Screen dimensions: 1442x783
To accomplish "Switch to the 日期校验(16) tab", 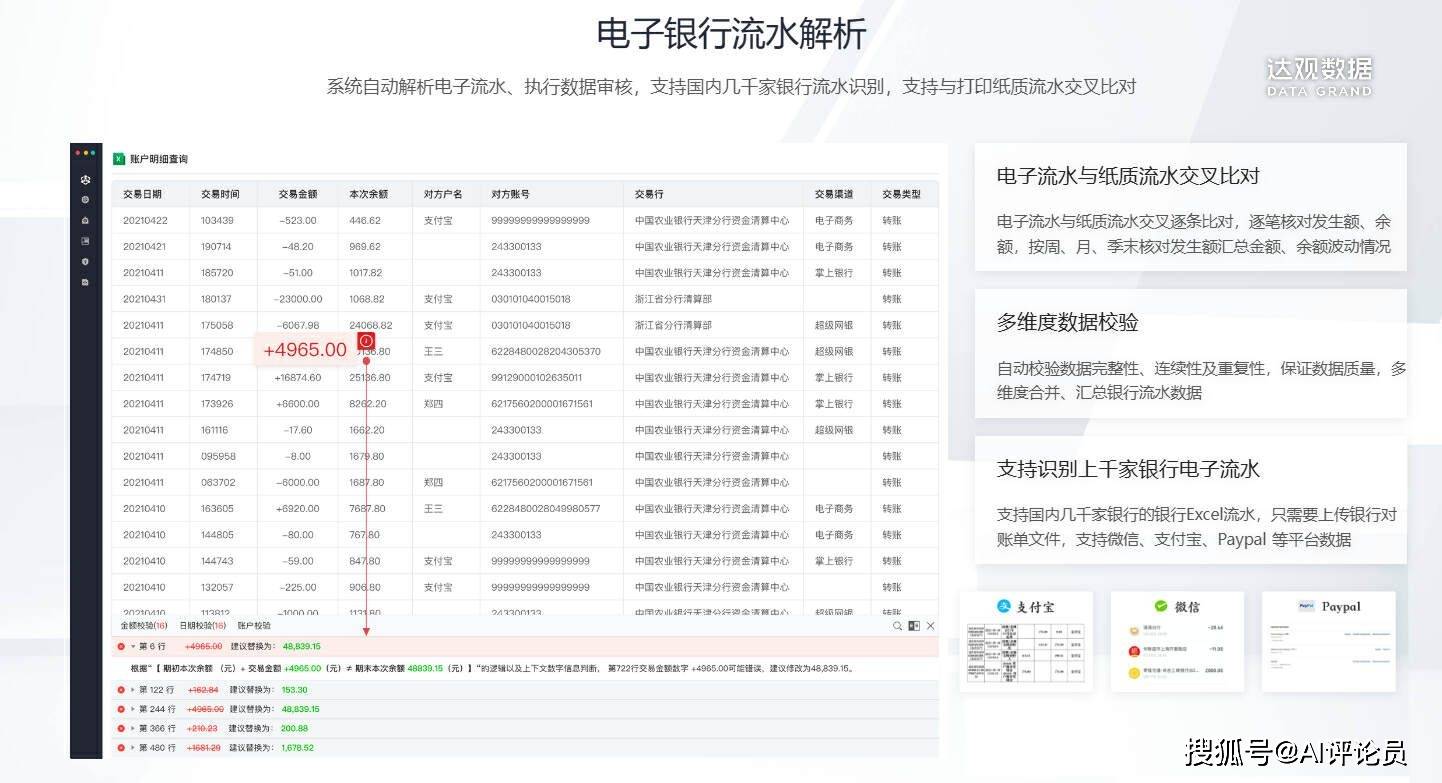I will pyautogui.click(x=202, y=625).
